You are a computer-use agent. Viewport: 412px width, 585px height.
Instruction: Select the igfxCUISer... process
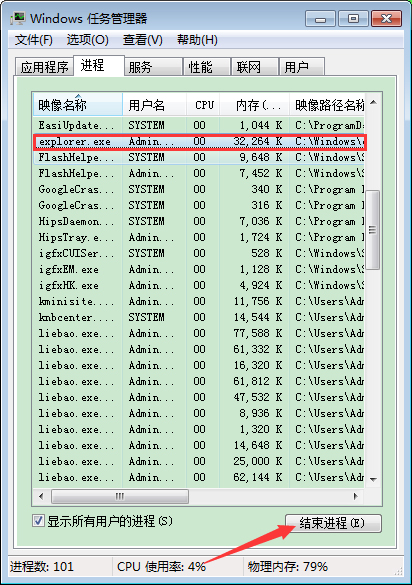tap(199, 253)
